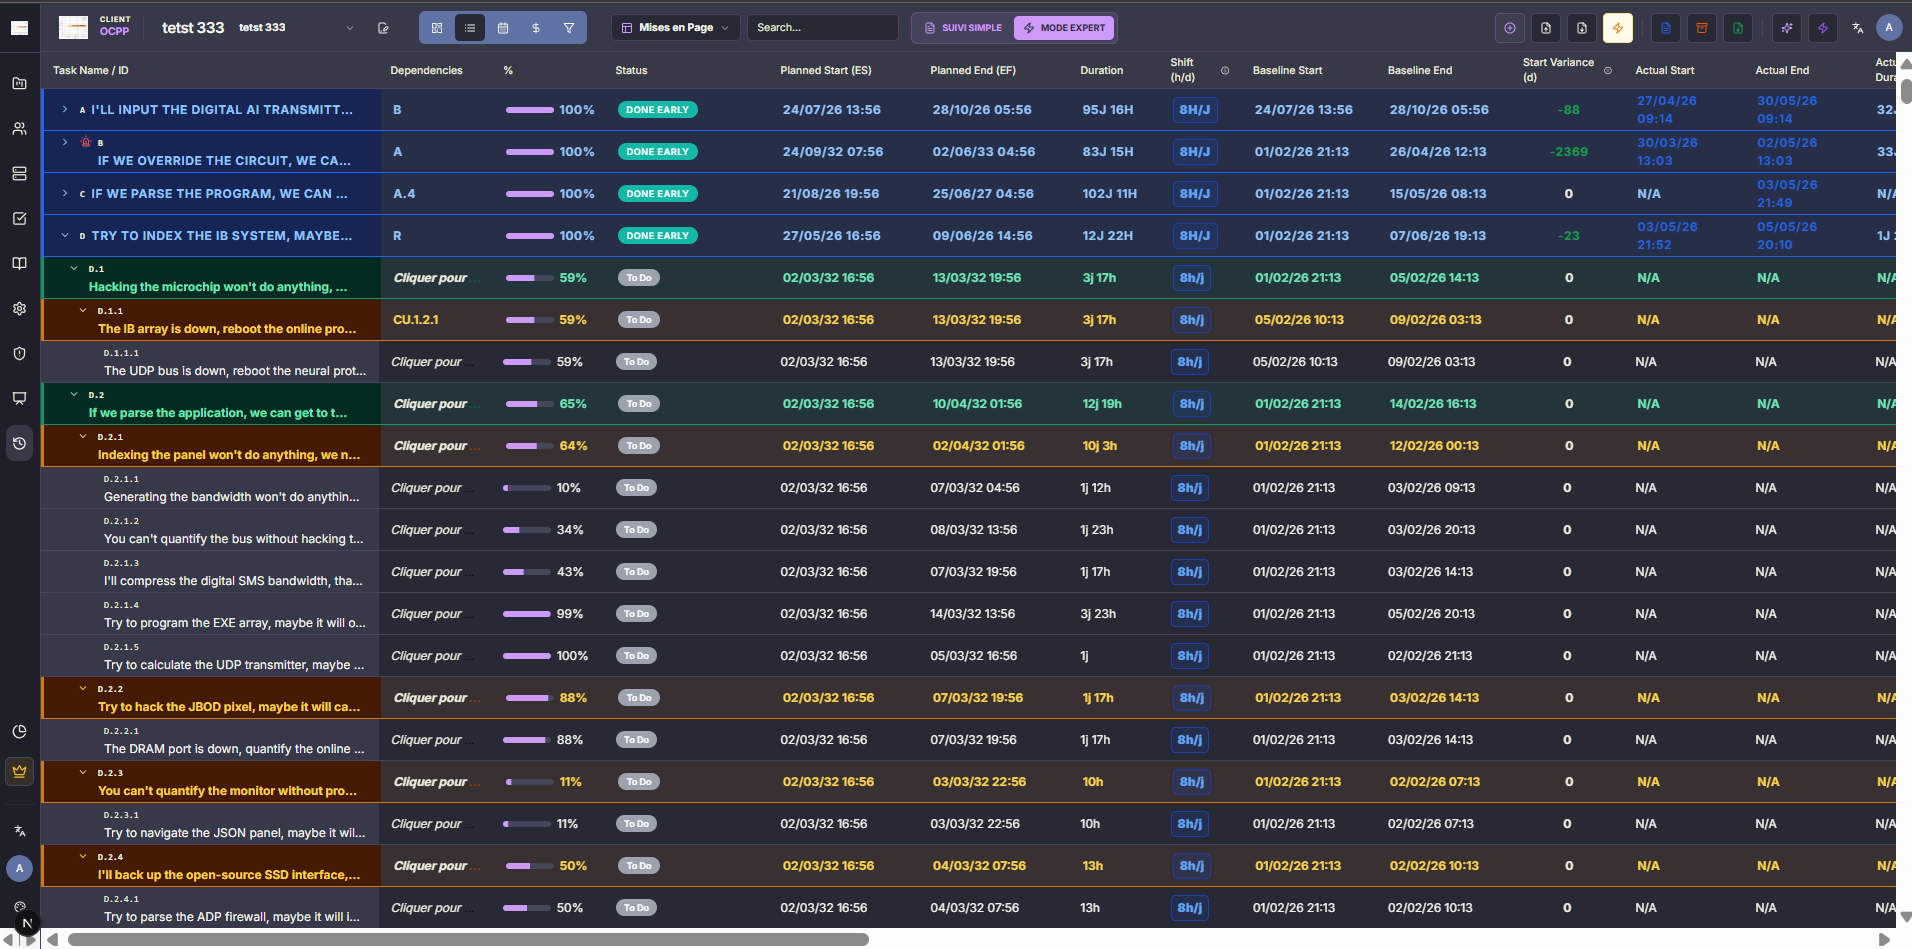Toggle the 8H/J shift badge for task C

pos(1195,194)
